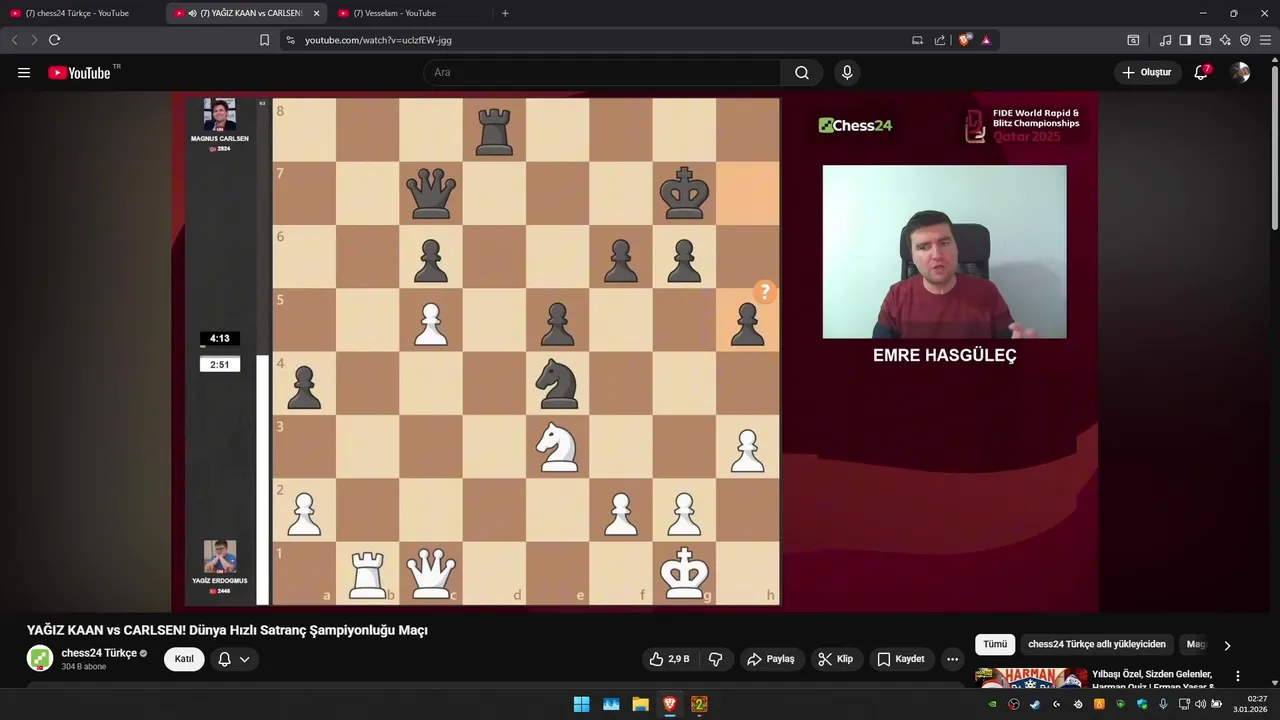Open the chess24 Türkçe channel avatar

tap(40, 659)
